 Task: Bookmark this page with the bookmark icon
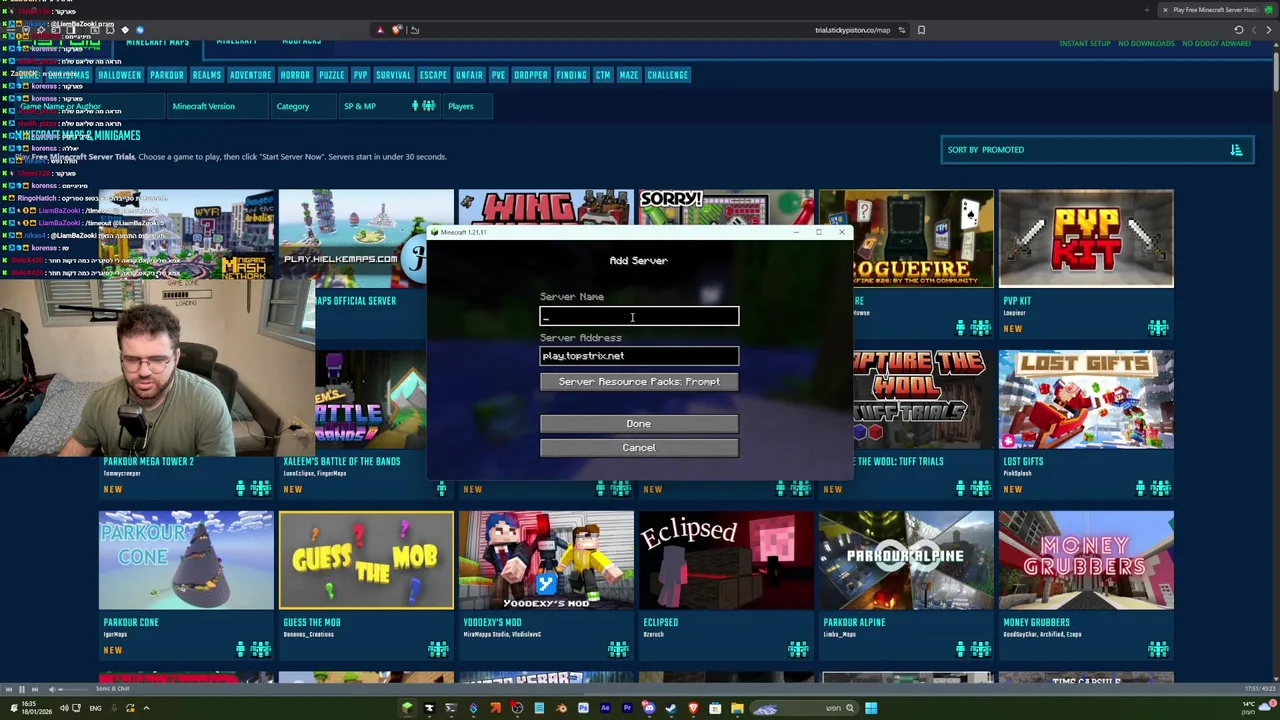[921, 30]
